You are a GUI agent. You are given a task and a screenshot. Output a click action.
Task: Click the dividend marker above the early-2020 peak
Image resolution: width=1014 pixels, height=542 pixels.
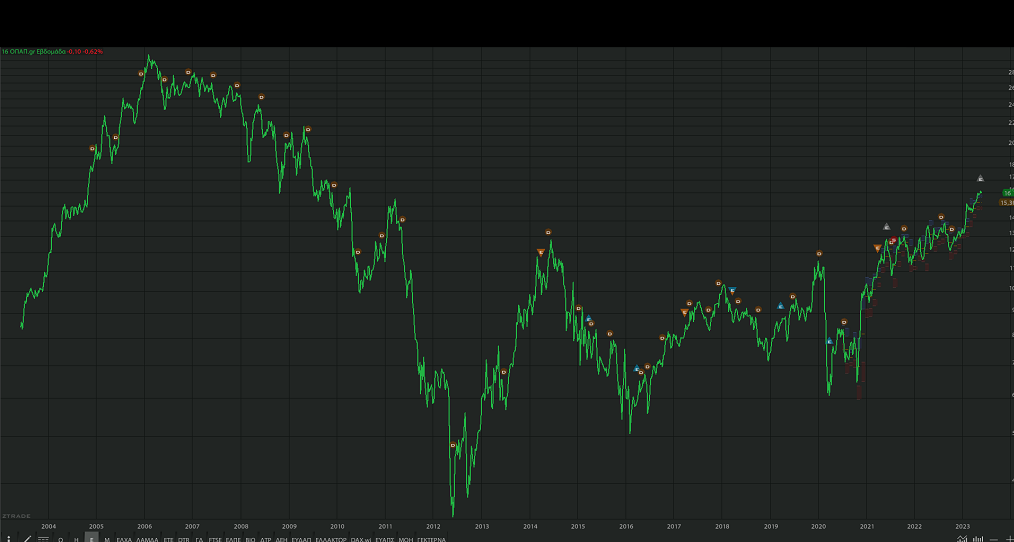tap(819, 254)
